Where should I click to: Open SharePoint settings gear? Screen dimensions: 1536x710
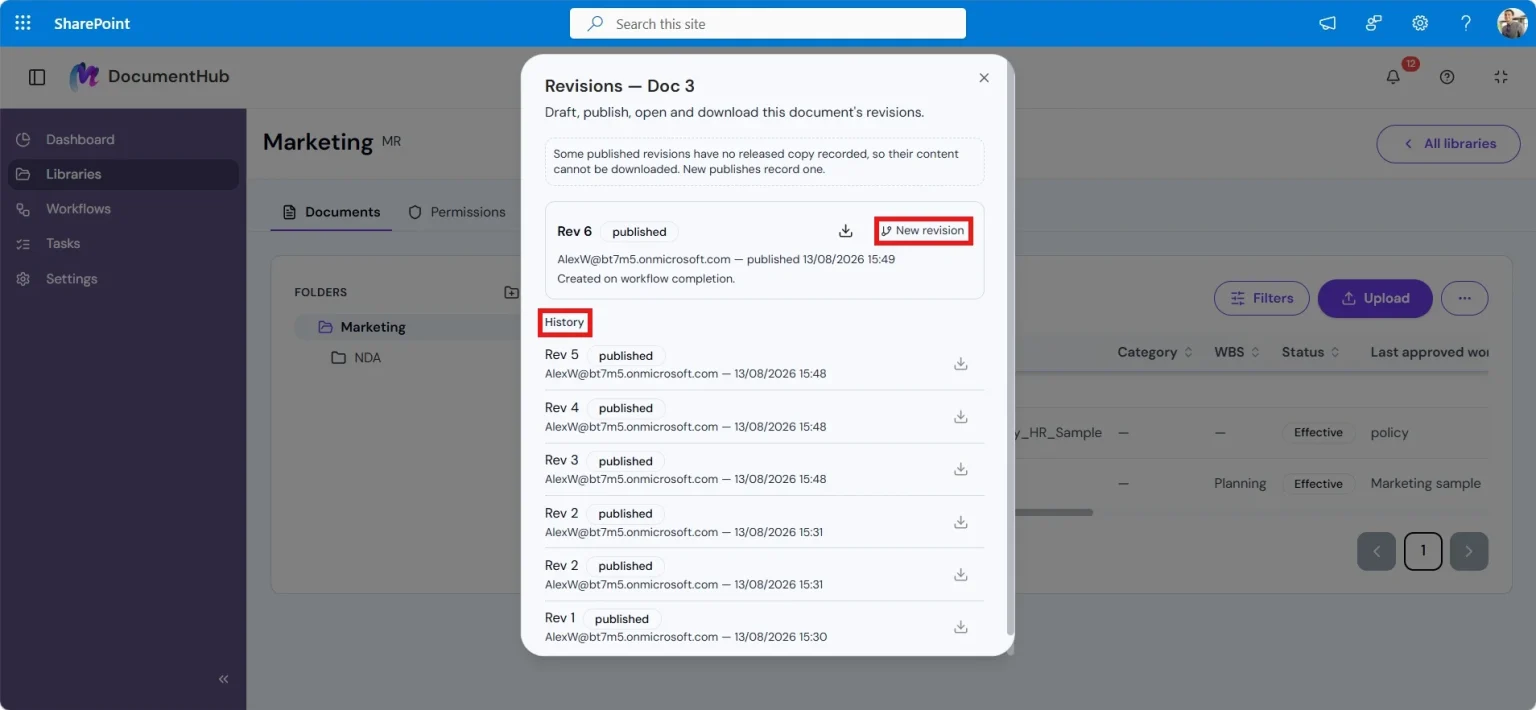point(1420,23)
